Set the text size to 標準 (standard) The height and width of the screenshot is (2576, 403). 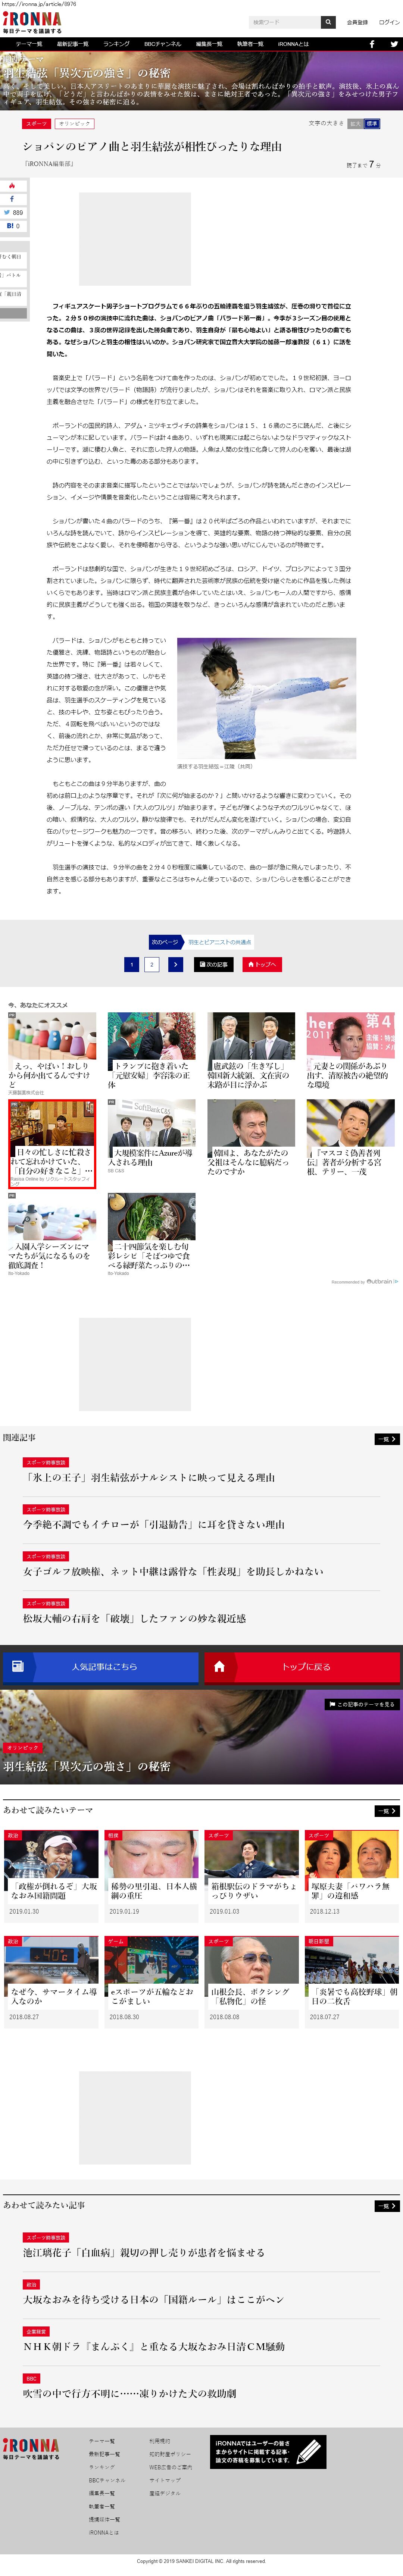[x=372, y=124]
